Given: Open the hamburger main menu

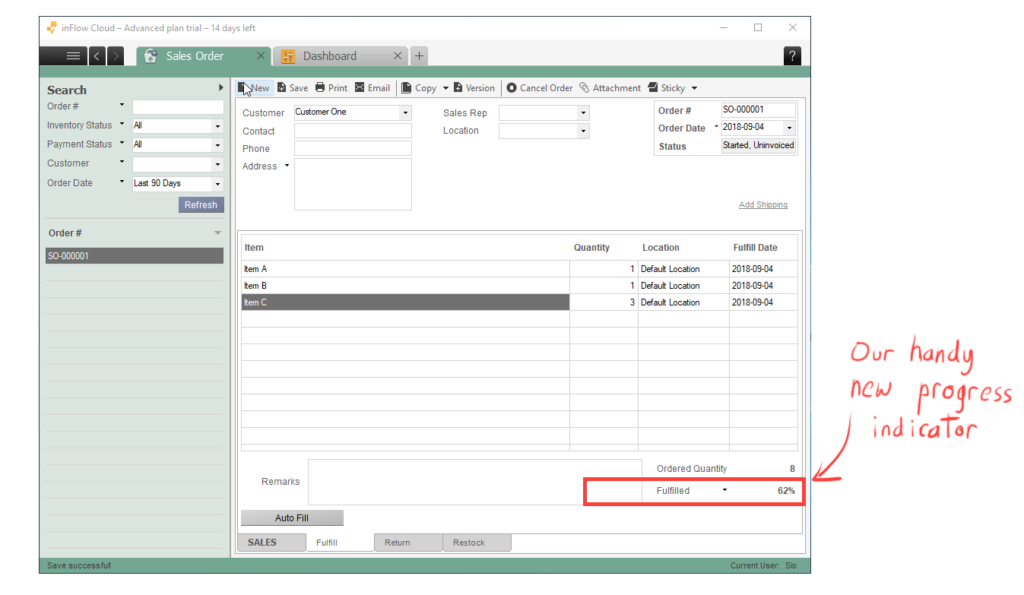Looking at the screenshot, I should click(73, 56).
